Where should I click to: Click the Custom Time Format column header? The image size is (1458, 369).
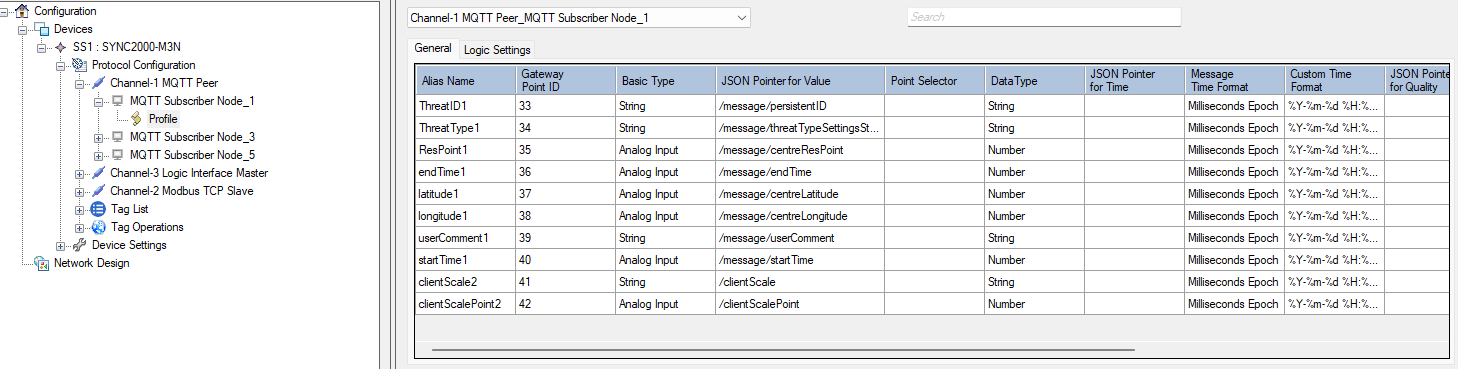point(1334,80)
